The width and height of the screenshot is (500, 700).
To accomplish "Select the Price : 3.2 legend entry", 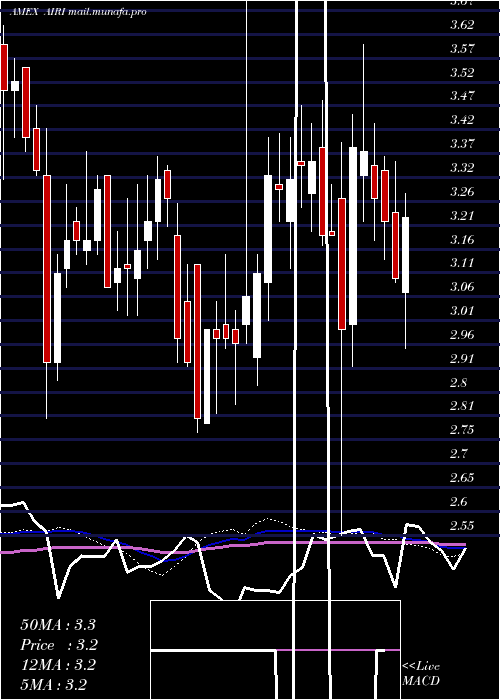I will (x=59, y=645).
